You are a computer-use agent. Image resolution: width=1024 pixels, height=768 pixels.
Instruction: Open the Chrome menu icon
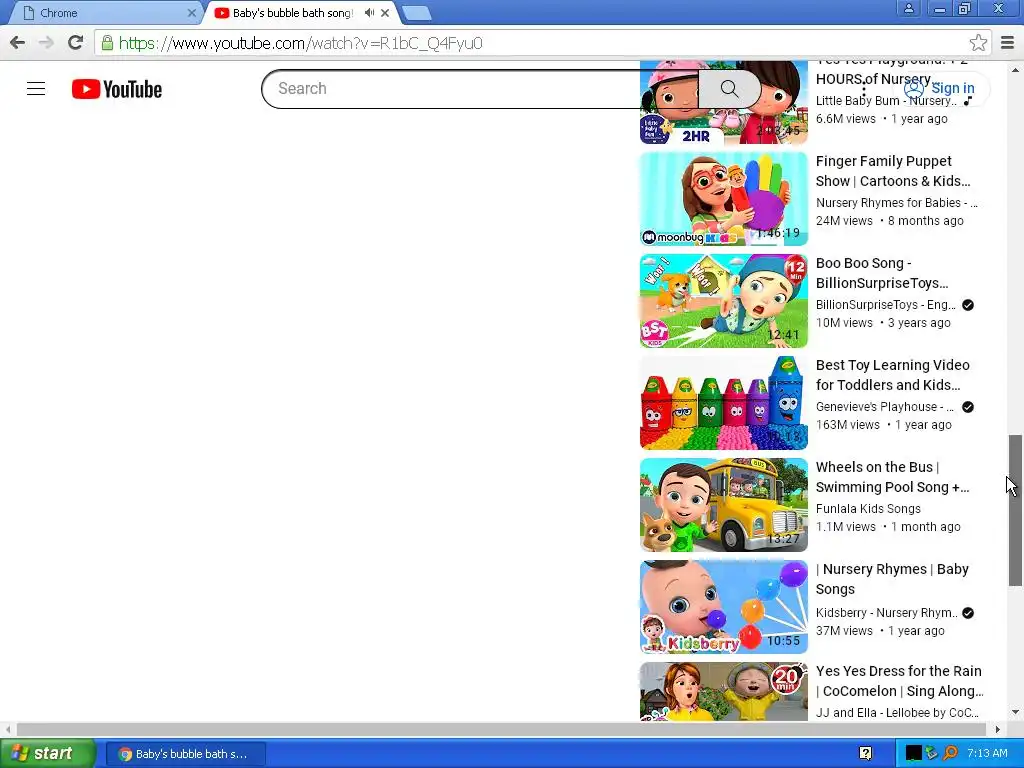1007,43
